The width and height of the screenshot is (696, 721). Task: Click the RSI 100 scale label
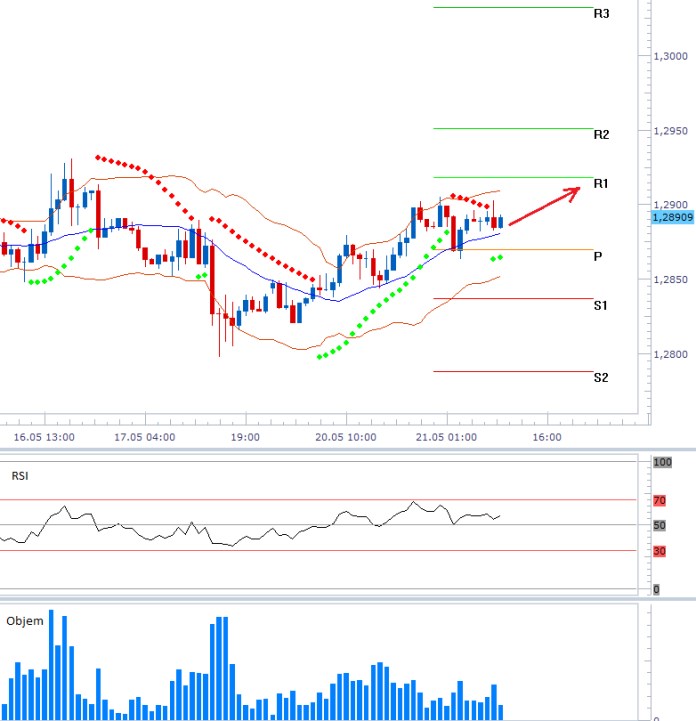coord(662,462)
